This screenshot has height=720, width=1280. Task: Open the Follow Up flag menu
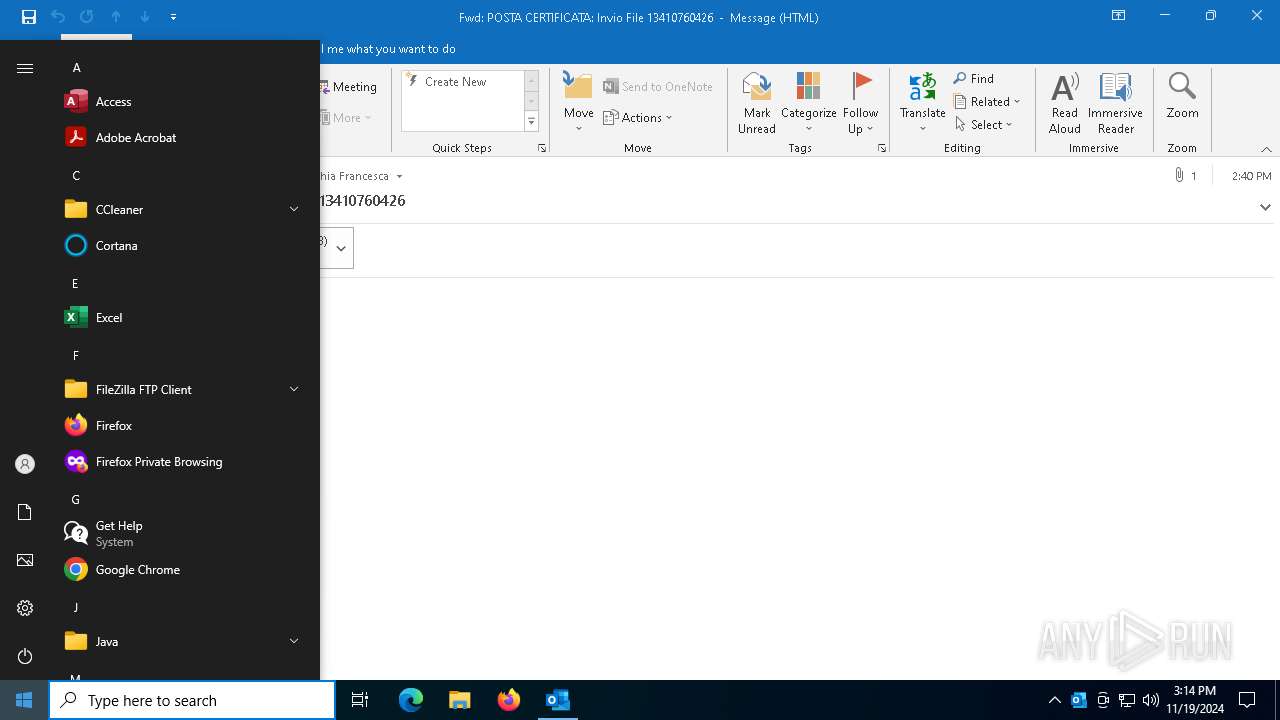[860, 103]
